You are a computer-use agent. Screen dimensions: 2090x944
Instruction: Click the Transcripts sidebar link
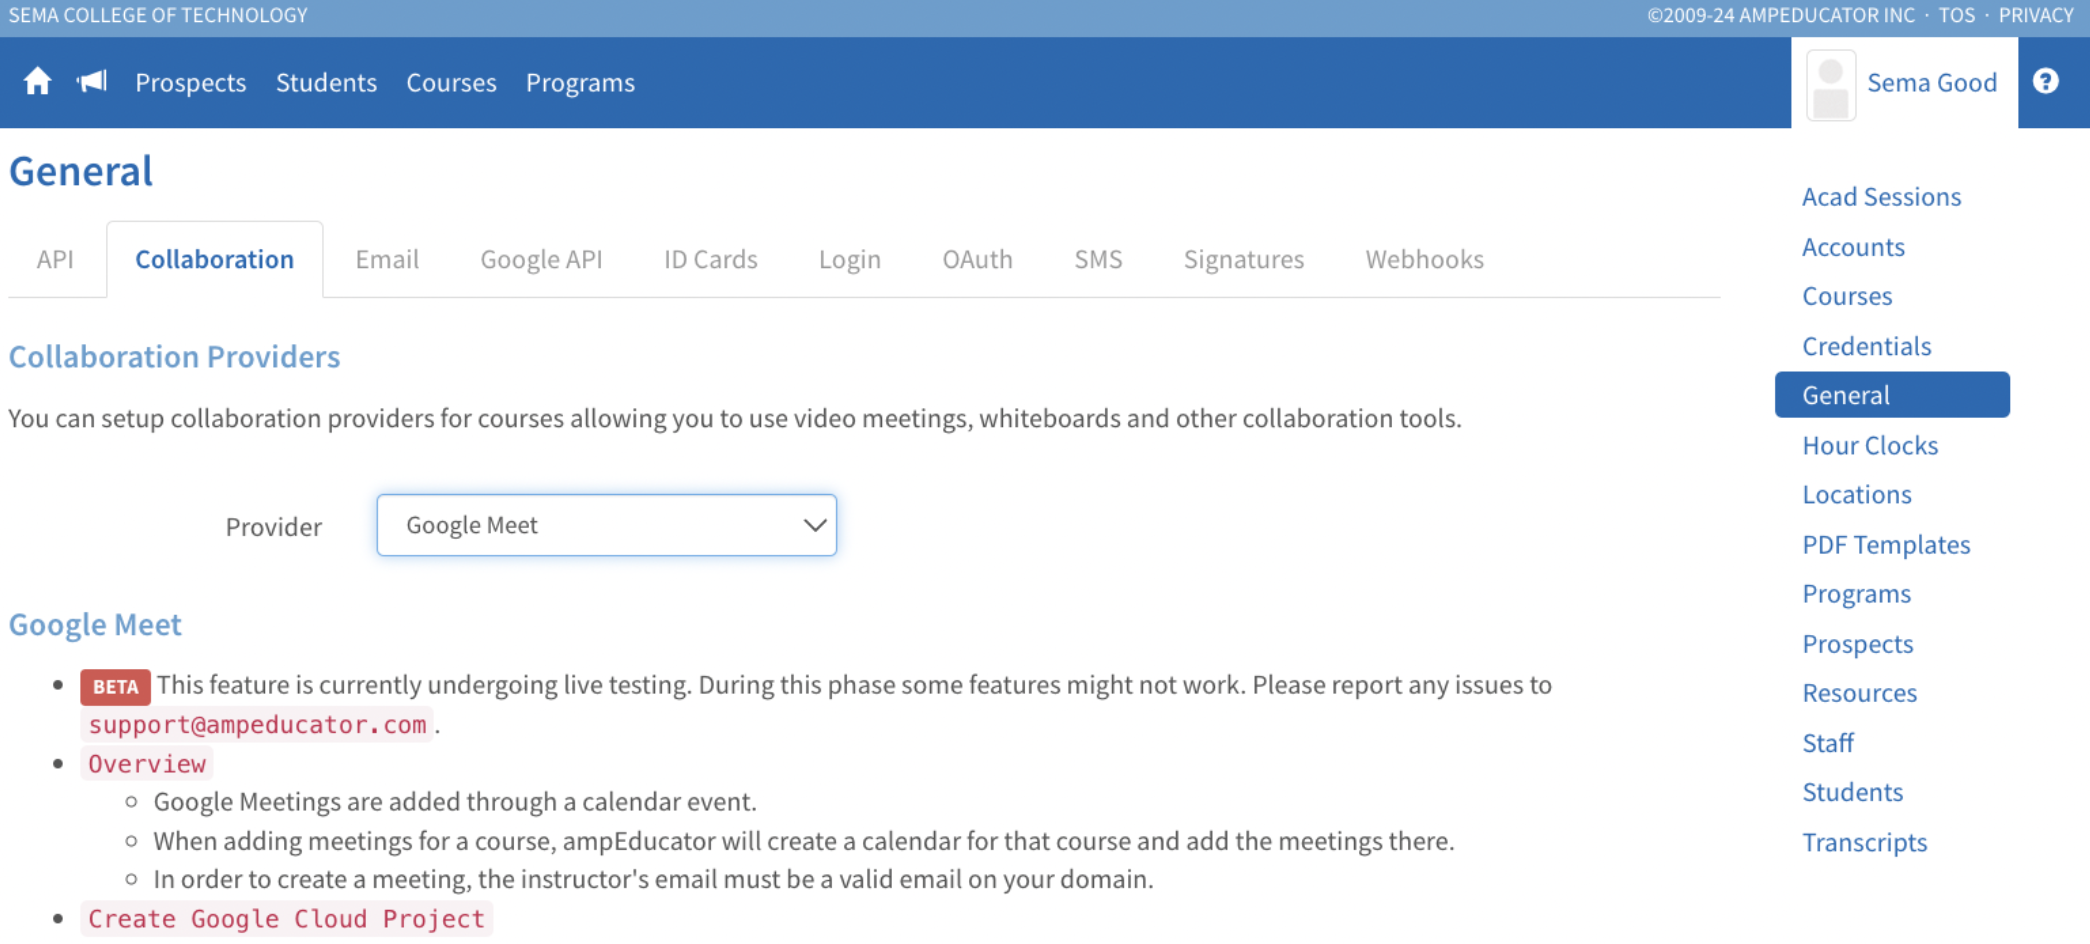pyautogui.click(x=1864, y=843)
